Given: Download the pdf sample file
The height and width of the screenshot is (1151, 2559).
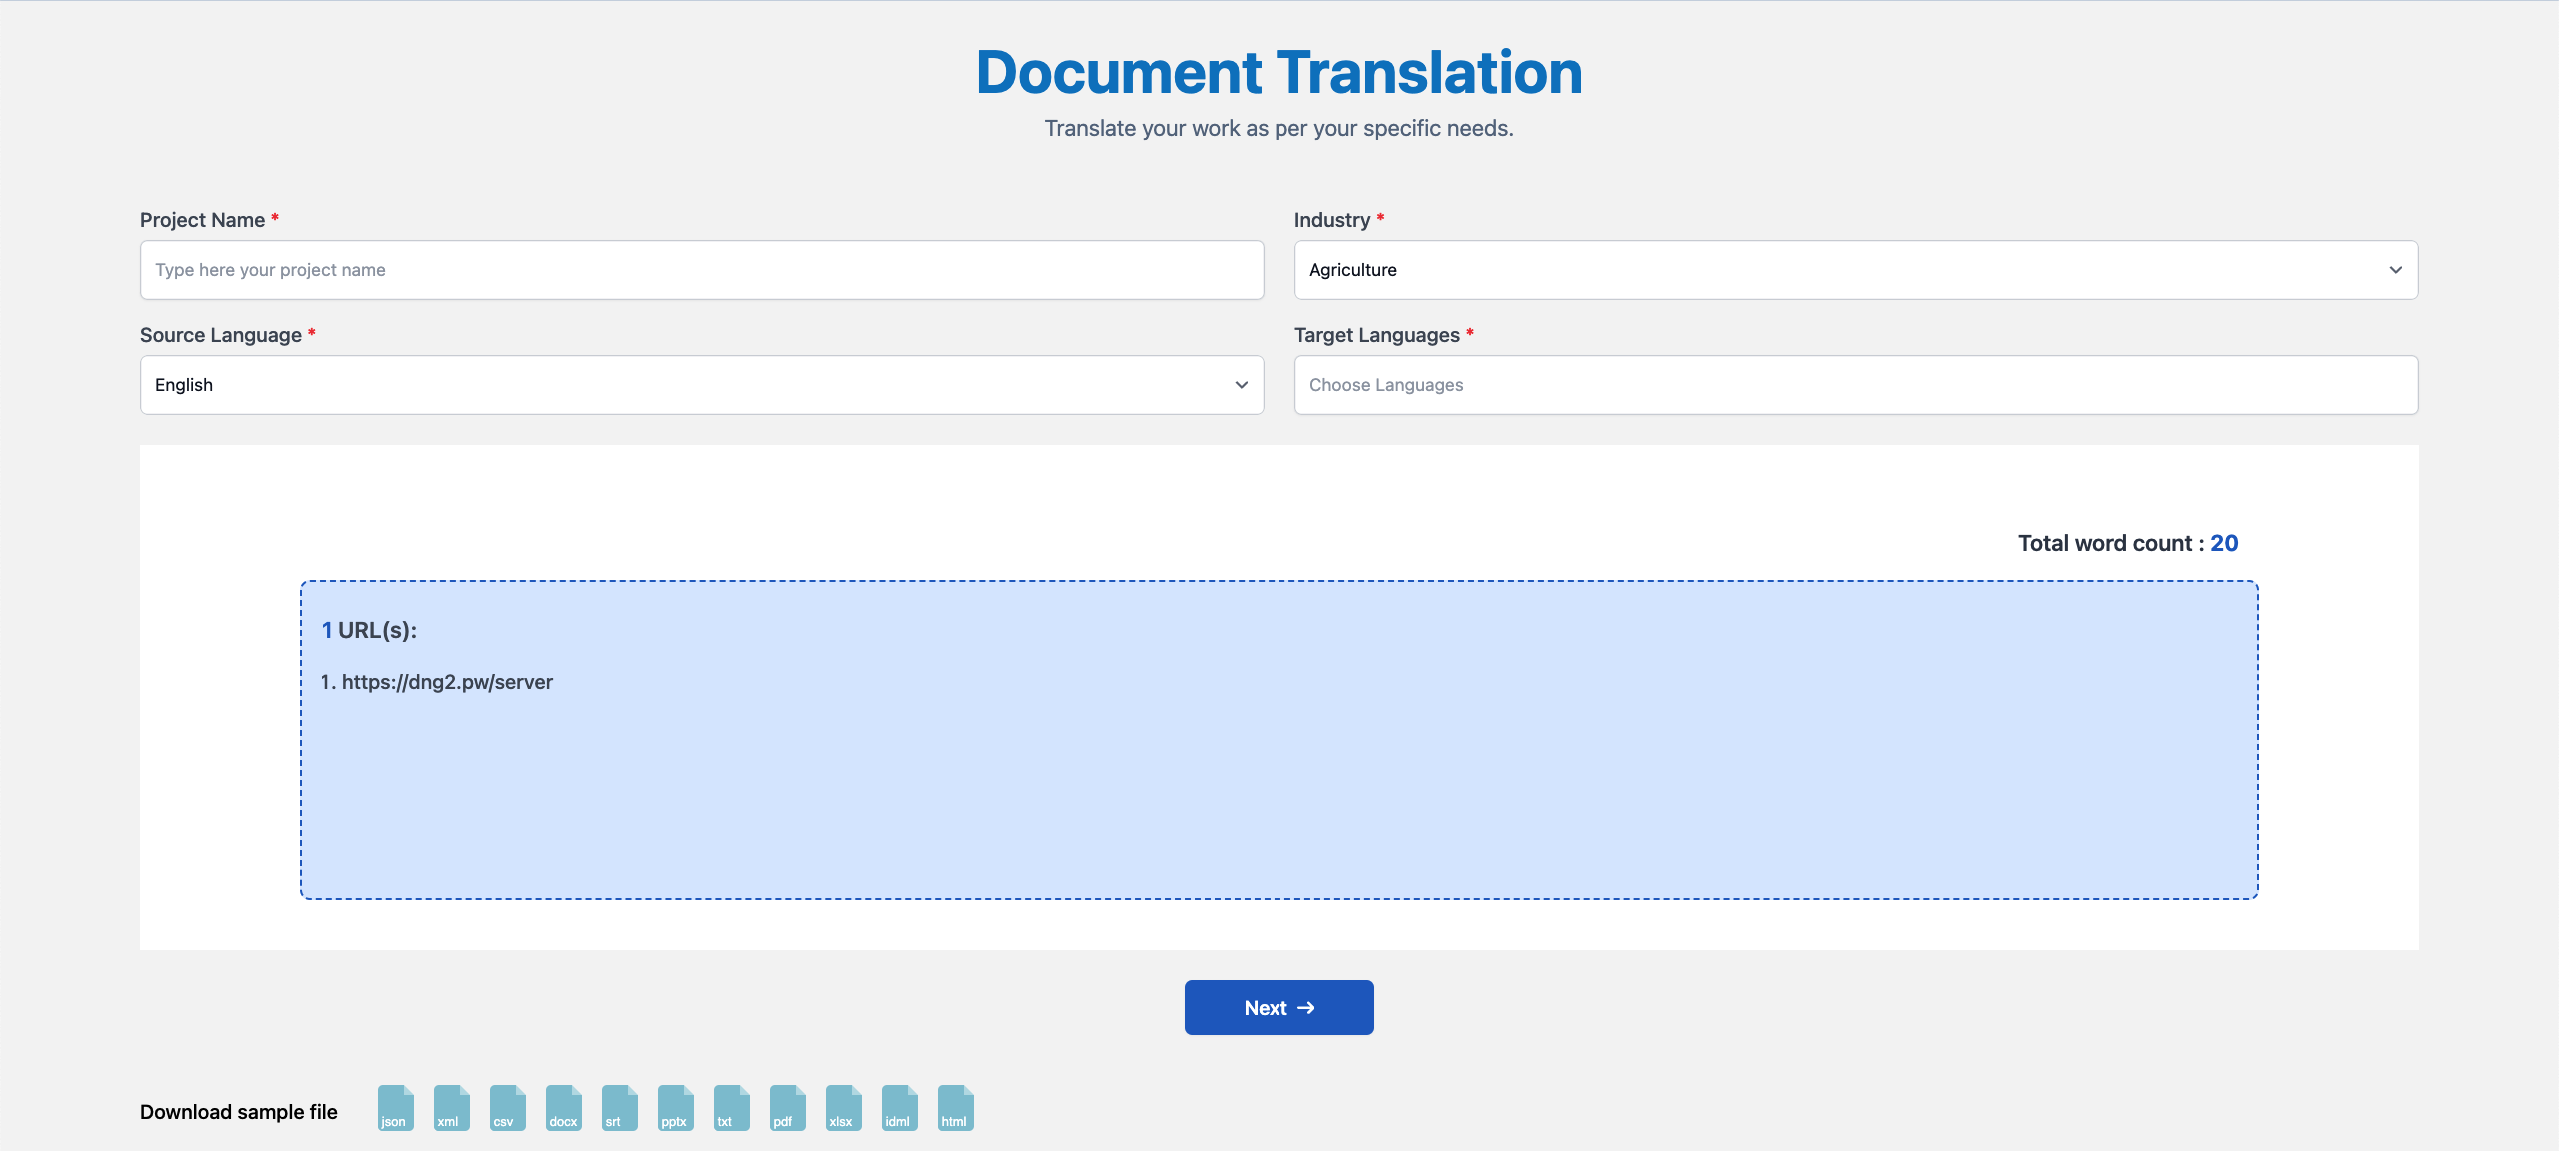Looking at the screenshot, I should 787,1108.
